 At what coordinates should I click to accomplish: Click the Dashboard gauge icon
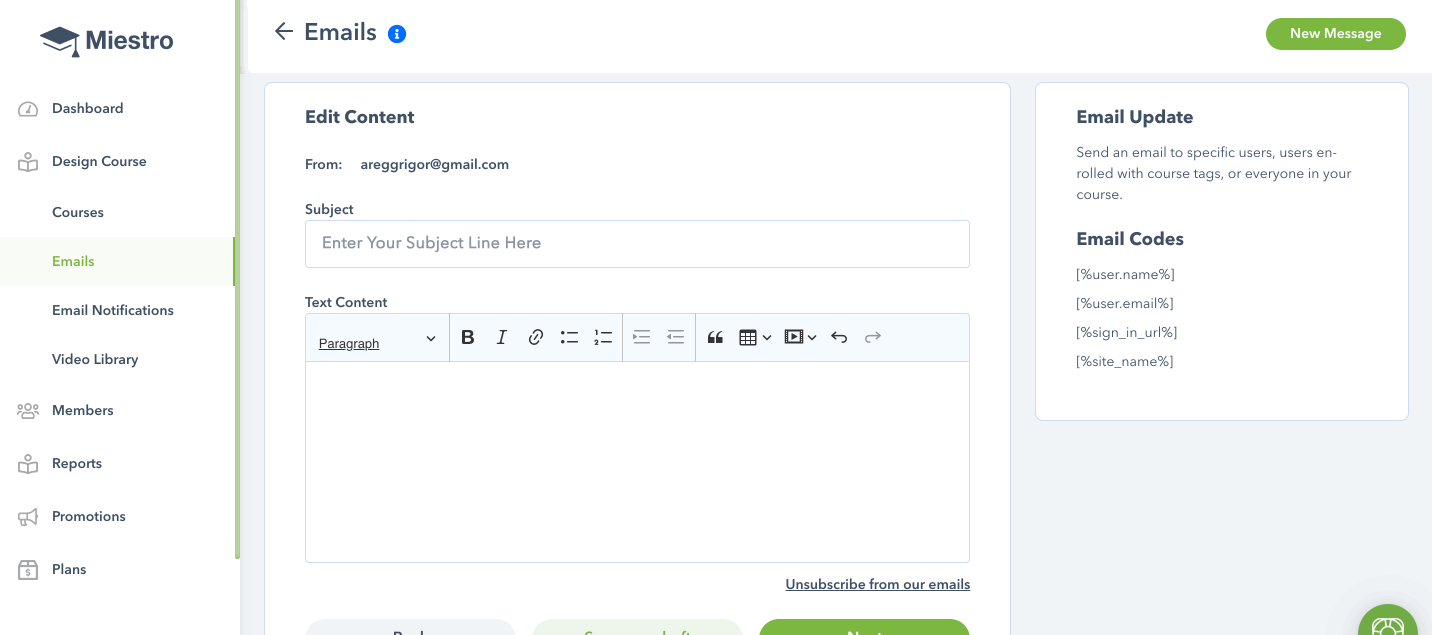[28, 109]
